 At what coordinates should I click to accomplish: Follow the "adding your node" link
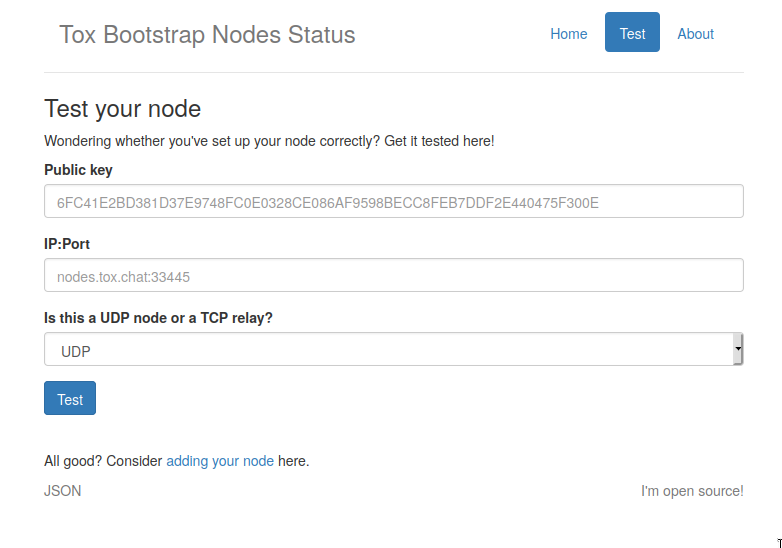click(220, 461)
